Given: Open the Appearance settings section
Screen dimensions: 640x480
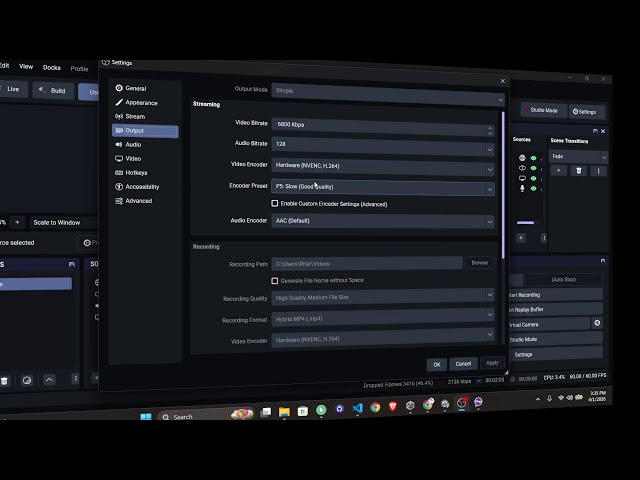Looking at the screenshot, I should tap(136, 102).
